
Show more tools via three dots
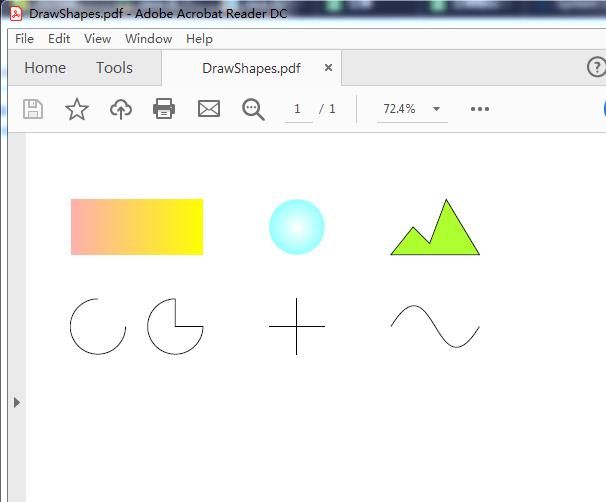pos(480,109)
